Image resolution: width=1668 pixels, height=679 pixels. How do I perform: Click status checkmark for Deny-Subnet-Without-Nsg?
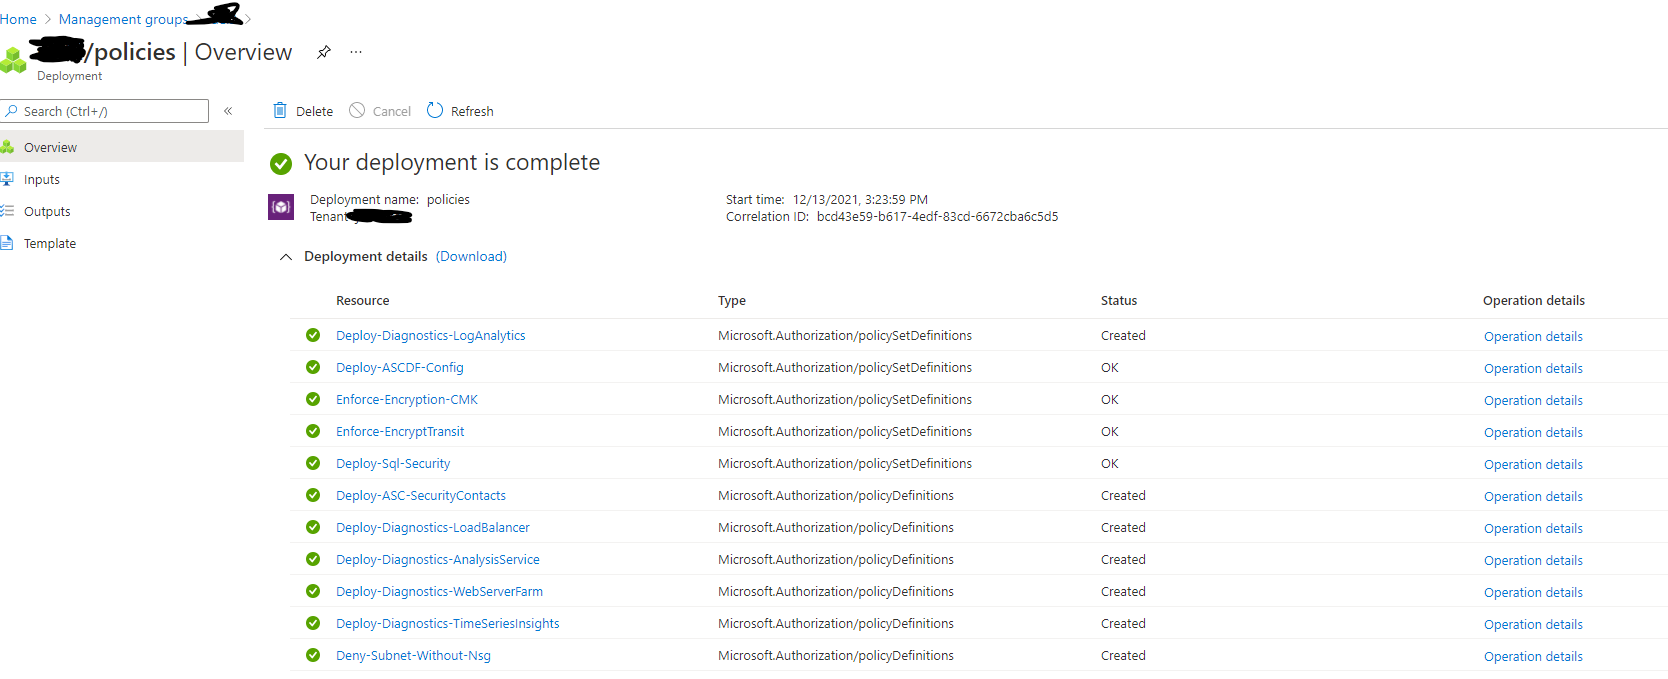[x=313, y=655]
